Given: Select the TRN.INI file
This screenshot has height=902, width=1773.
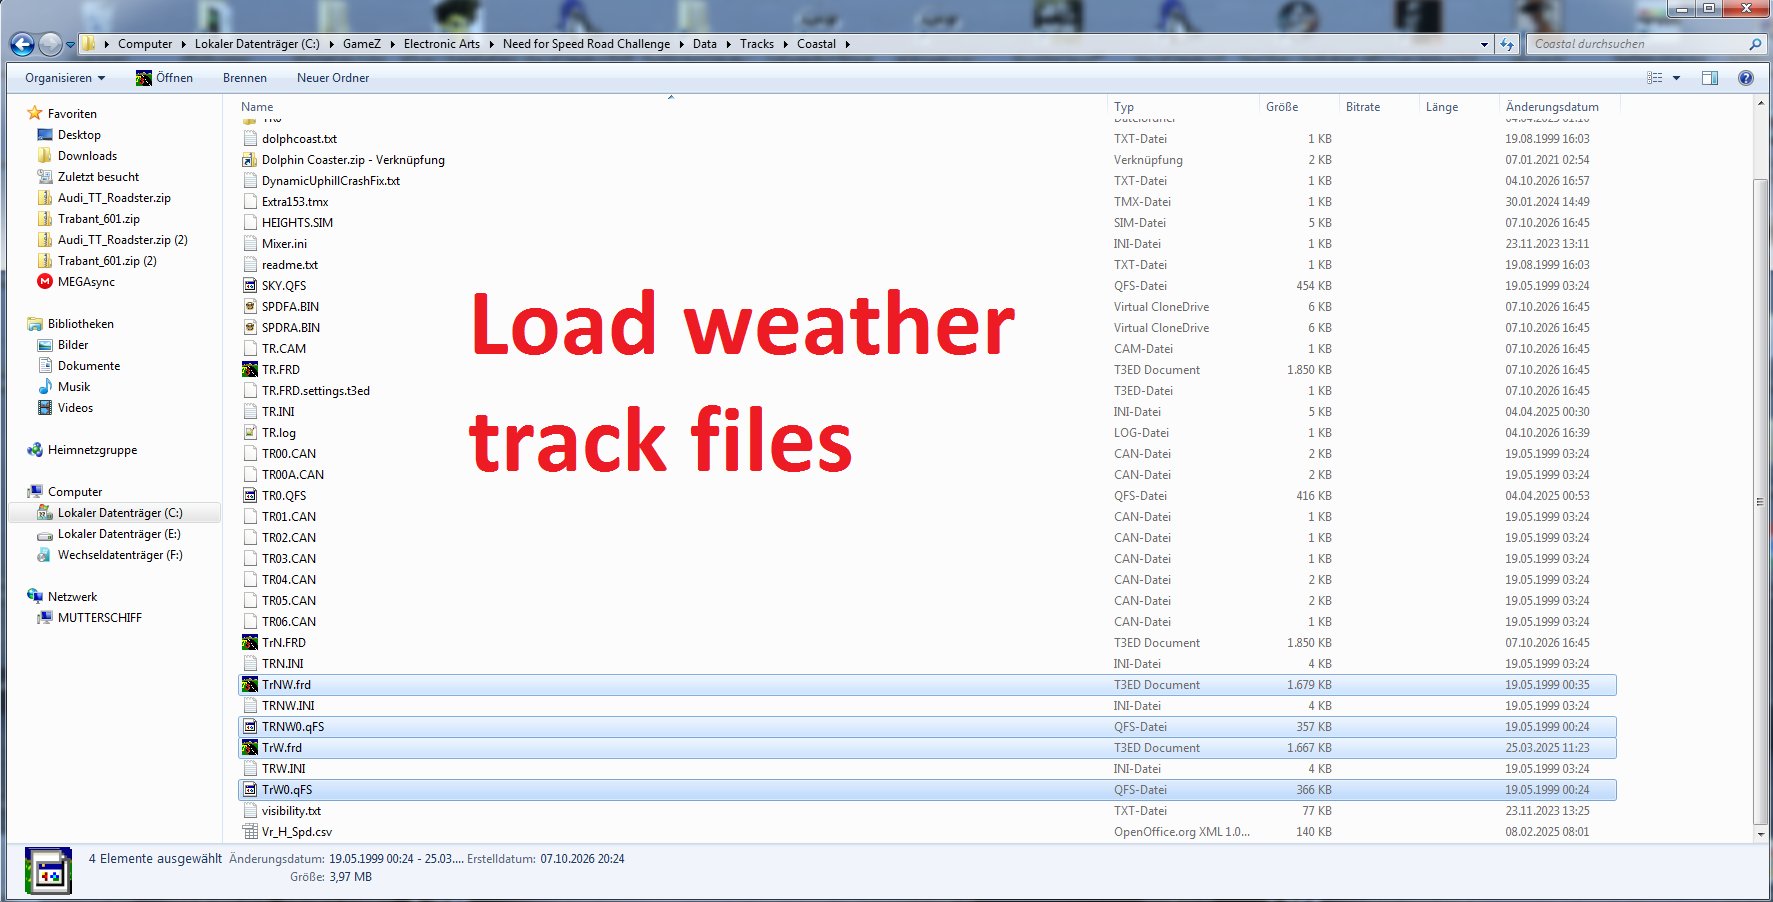Looking at the screenshot, I should pos(282,664).
